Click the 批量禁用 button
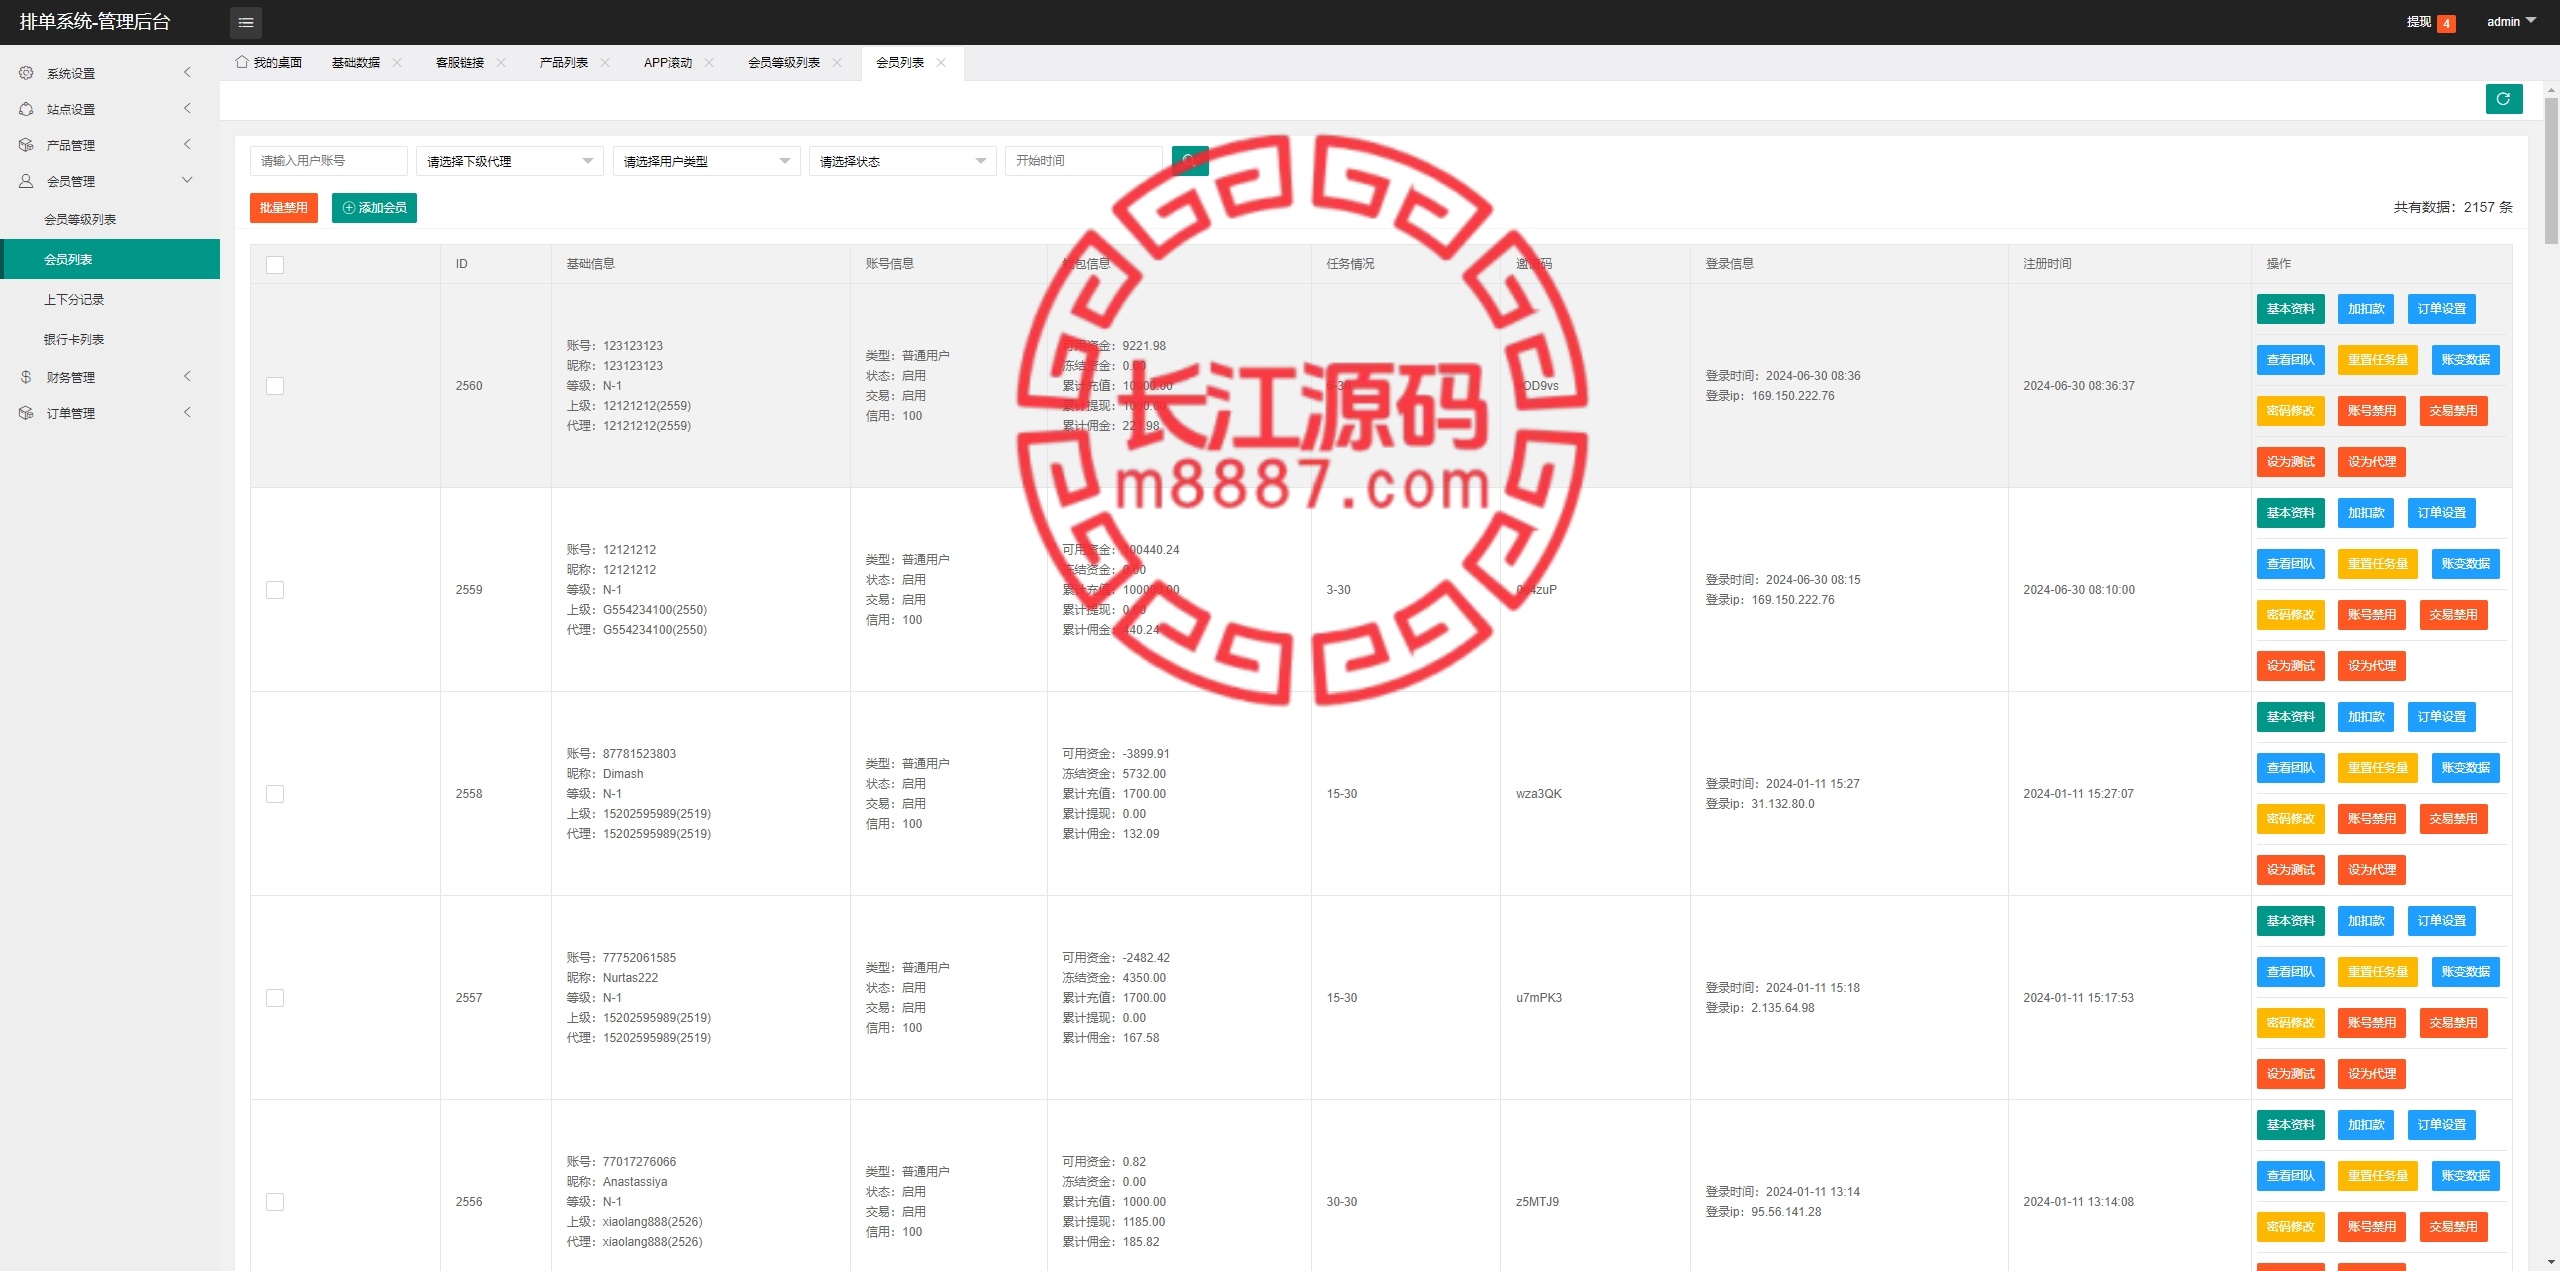Viewport: 2560px width, 1271px height. pos(284,208)
